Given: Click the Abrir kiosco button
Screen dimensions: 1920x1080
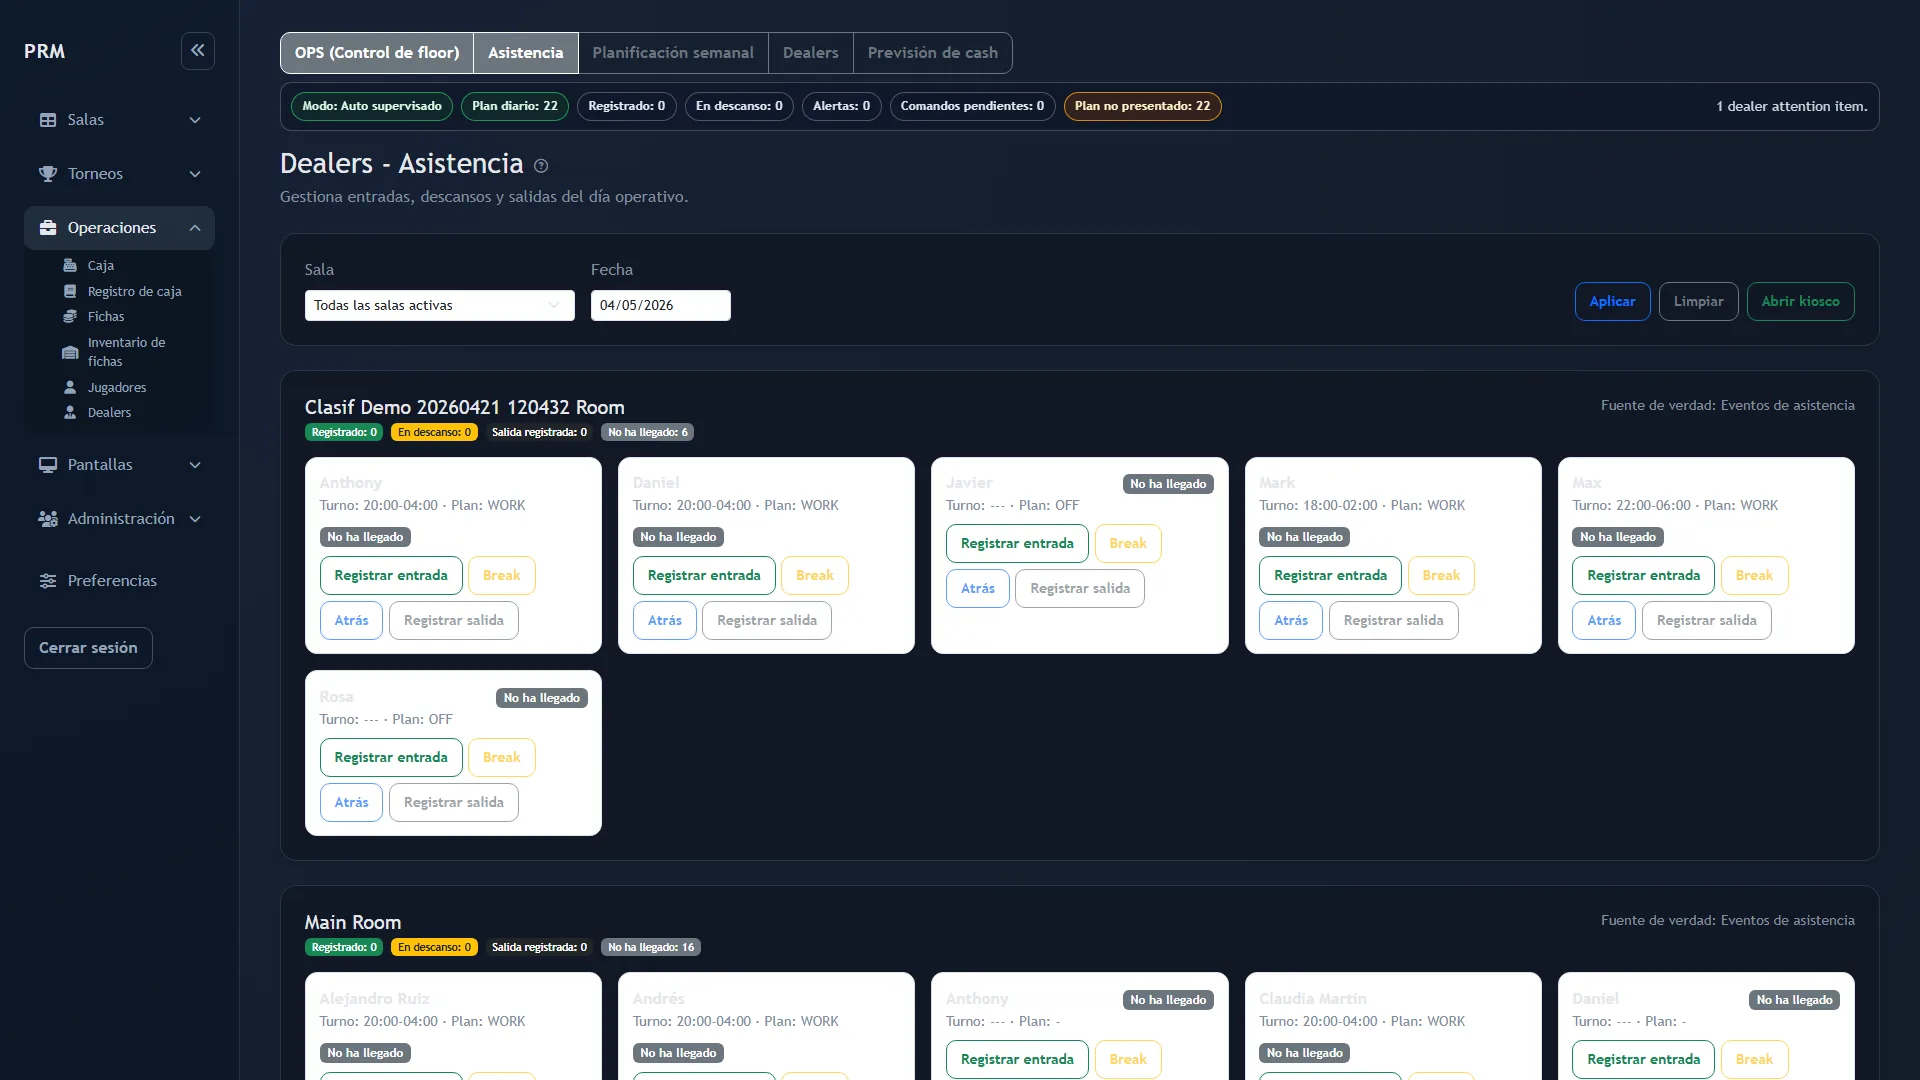Looking at the screenshot, I should coord(1800,301).
